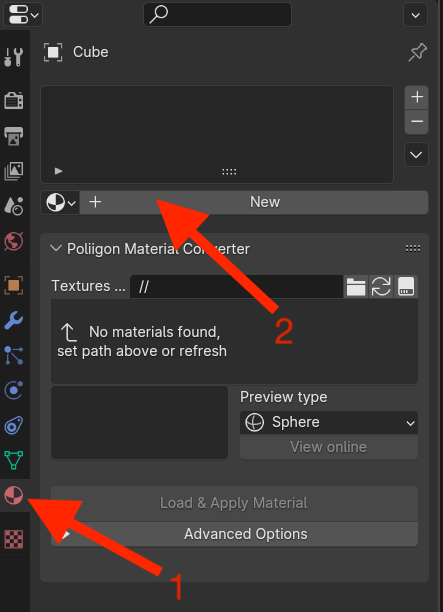Open the Object properties icon
The image size is (443, 612).
click(x=14, y=285)
